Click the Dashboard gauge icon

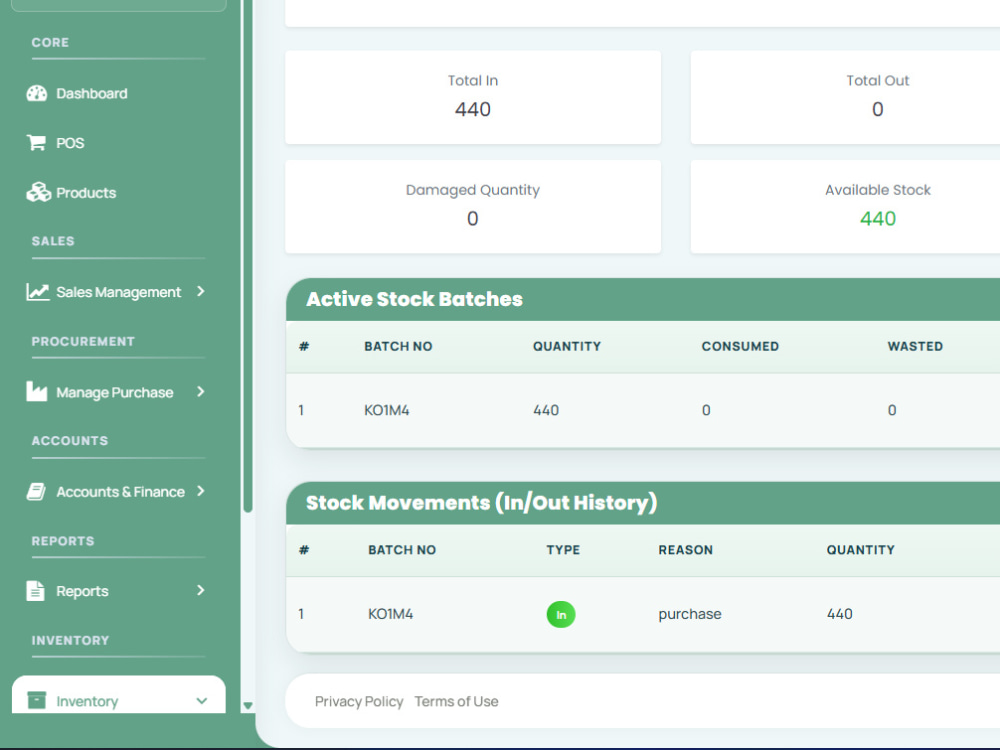pos(37,94)
